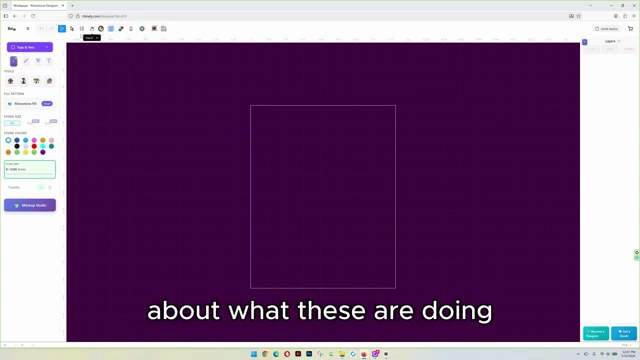The width and height of the screenshot is (640, 360).
Task: Click the undo arrow in the toolbar
Action: [x=41, y=29]
